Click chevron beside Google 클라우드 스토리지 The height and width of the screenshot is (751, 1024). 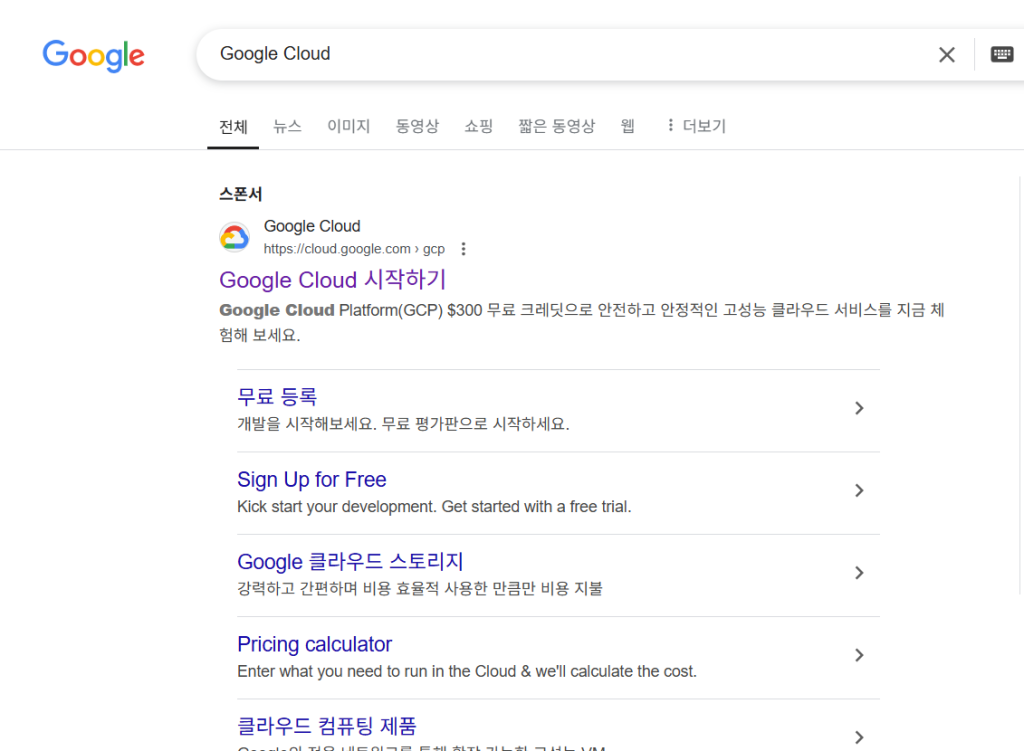click(x=858, y=573)
